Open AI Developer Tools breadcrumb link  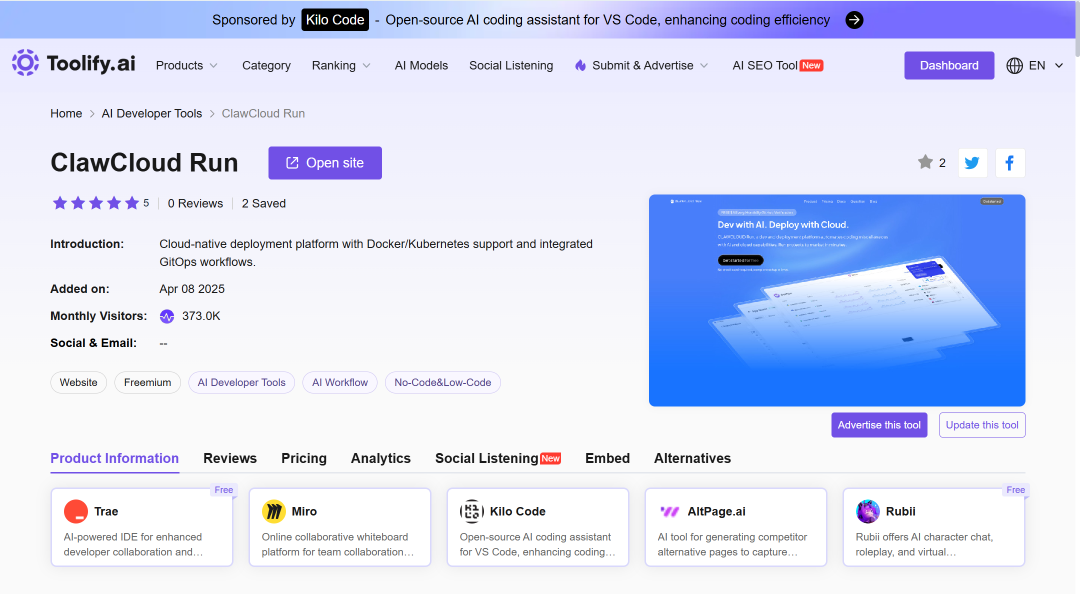(x=152, y=114)
